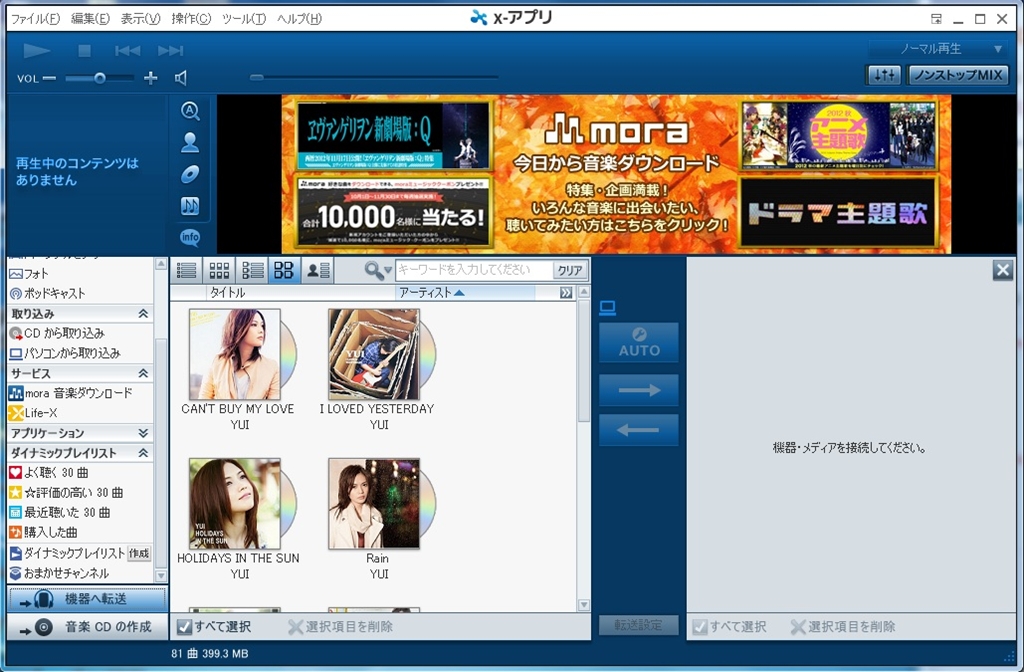Viewport: 1024px width, 672px height.
Task: Clear the search with クリア button
Action: tap(570, 270)
